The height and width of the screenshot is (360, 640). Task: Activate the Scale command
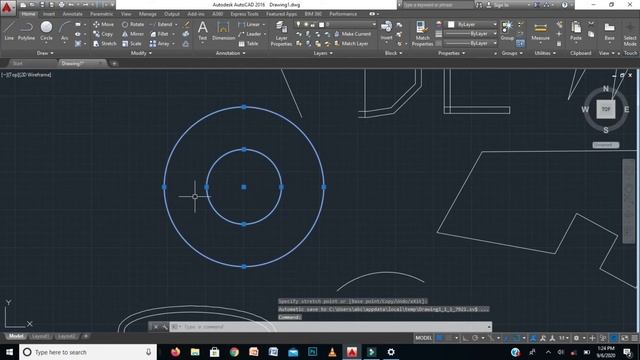[131, 44]
